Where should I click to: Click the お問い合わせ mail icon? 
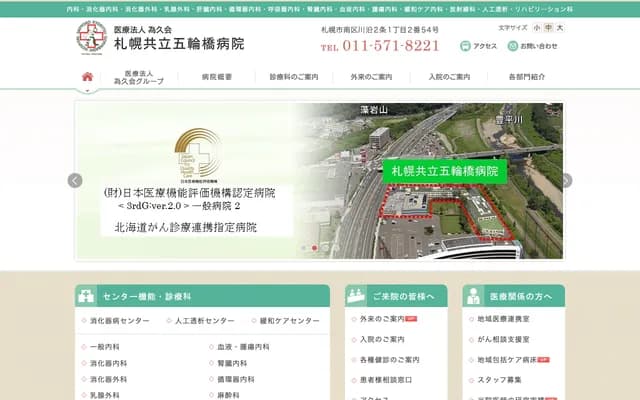[510, 46]
